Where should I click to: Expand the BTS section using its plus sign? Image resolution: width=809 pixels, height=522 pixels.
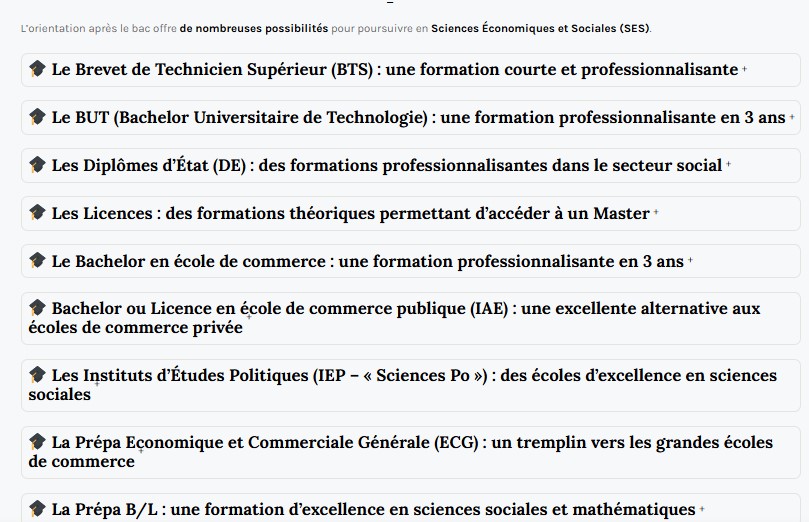tap(745, 70)
